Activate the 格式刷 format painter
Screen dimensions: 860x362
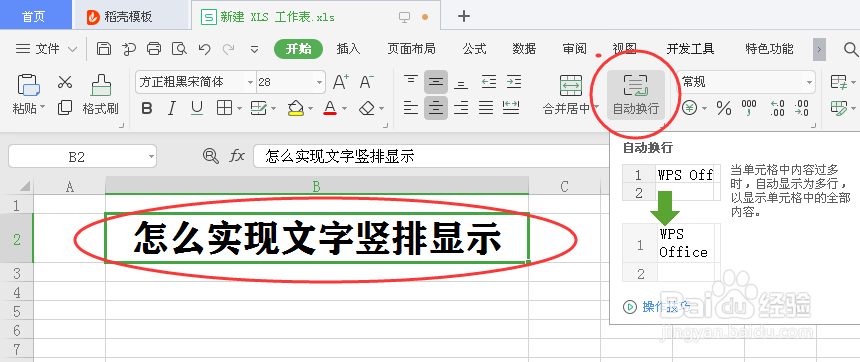pos(100,94)
